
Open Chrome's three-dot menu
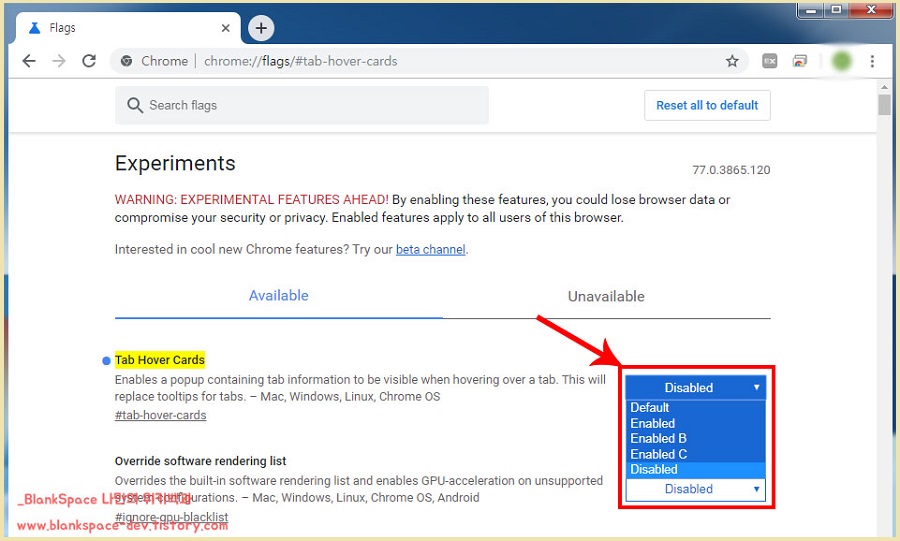(x=872, y=61)
